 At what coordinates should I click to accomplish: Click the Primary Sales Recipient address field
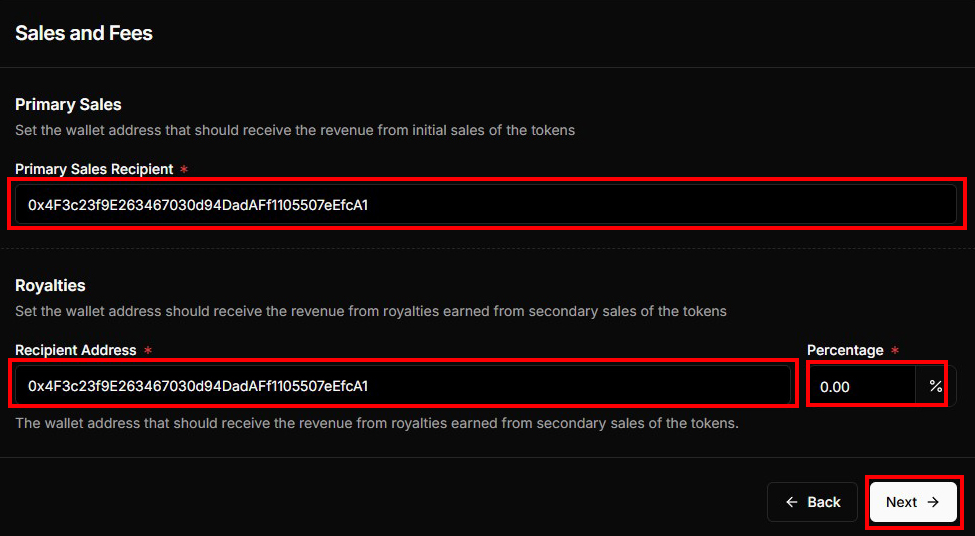tap(486, 205)
